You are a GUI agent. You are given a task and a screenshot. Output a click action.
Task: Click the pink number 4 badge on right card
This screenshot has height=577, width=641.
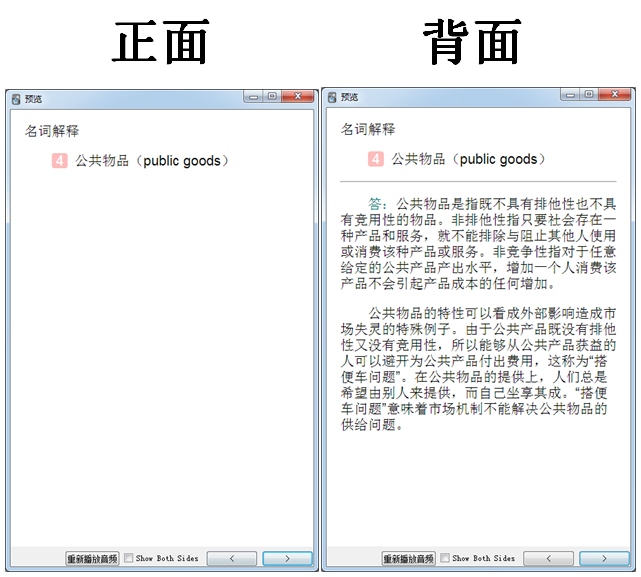click(x=376, y=159)
